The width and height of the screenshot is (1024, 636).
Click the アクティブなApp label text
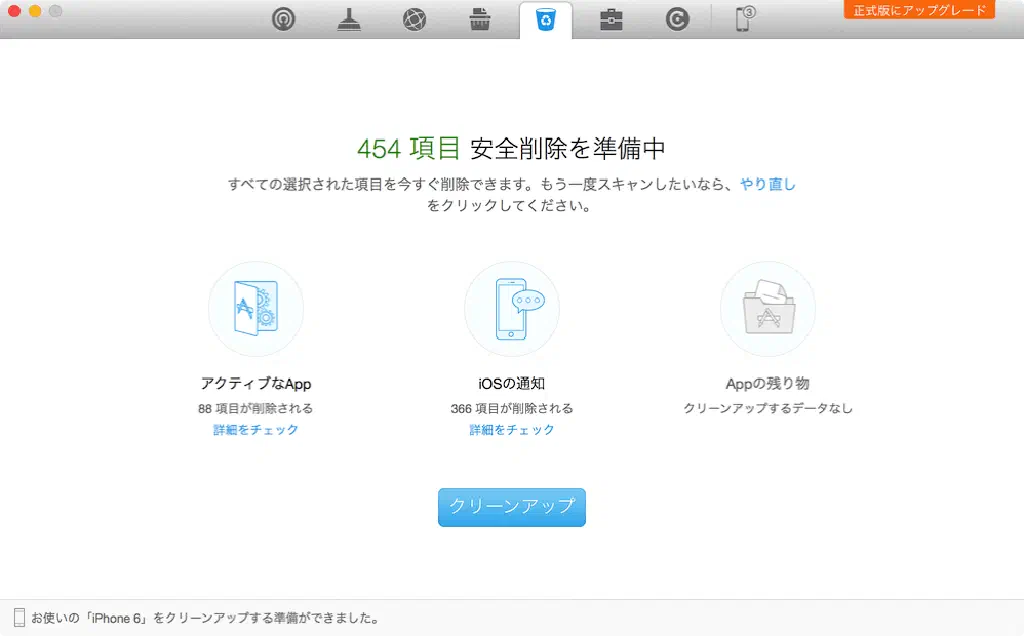[x=255, y=383]
